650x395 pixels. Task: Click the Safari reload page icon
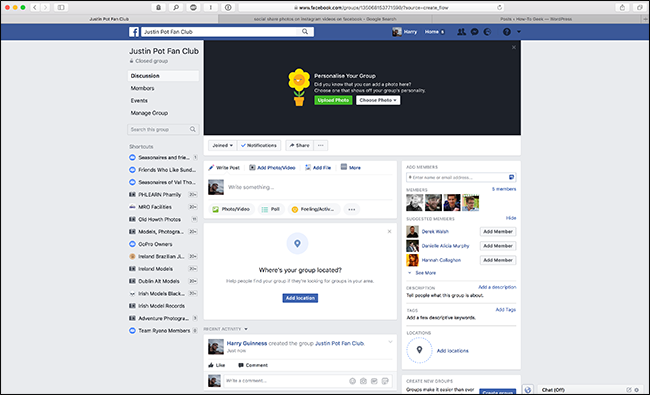tap(500, 7)
